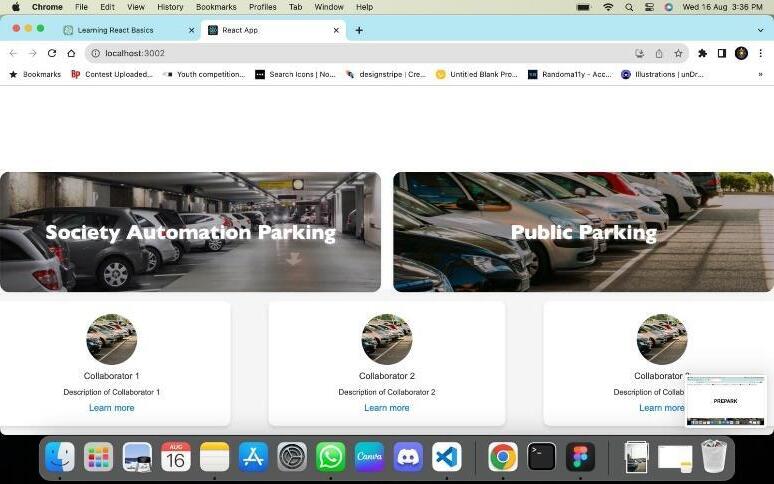Open the Randoma11y bookmark

(570, 74)
